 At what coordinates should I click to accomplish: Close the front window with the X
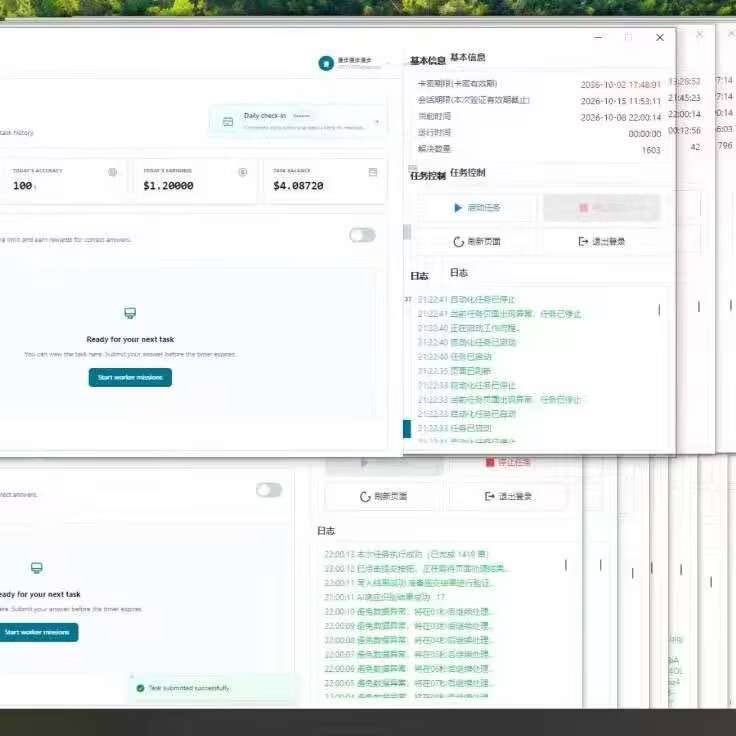point(660,38)
